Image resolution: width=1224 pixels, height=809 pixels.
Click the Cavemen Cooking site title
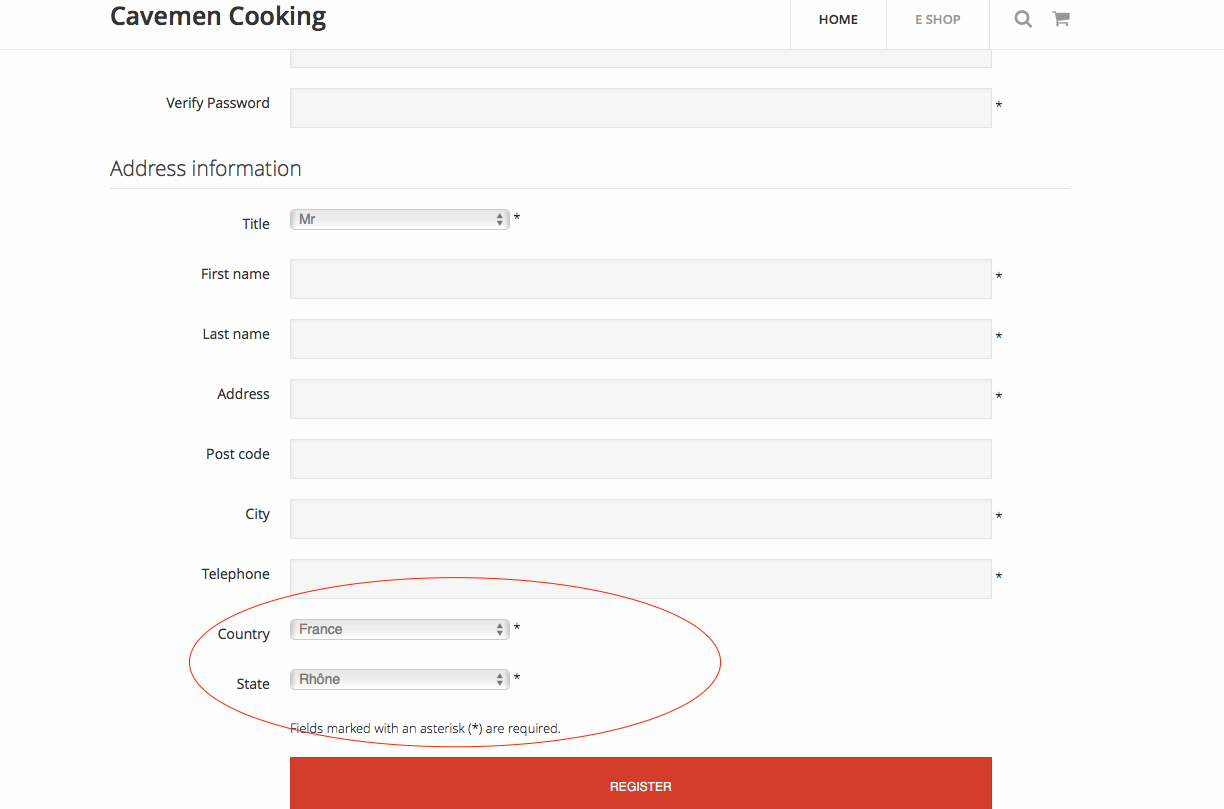218,17
